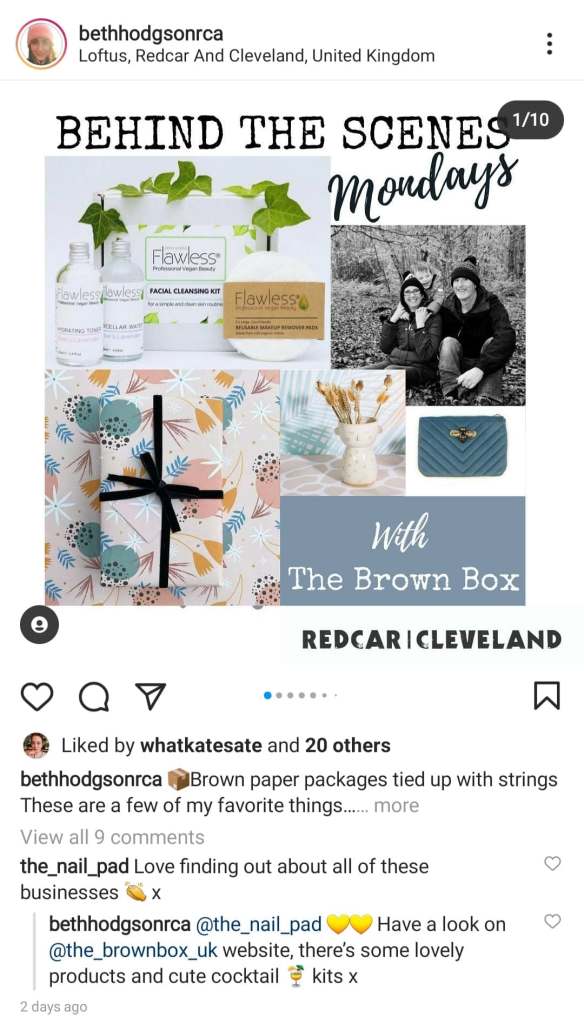Show tagged accounts via the person icon
Image resolution: width=584 pixels, height=1024 pixels.
point(39,625)
